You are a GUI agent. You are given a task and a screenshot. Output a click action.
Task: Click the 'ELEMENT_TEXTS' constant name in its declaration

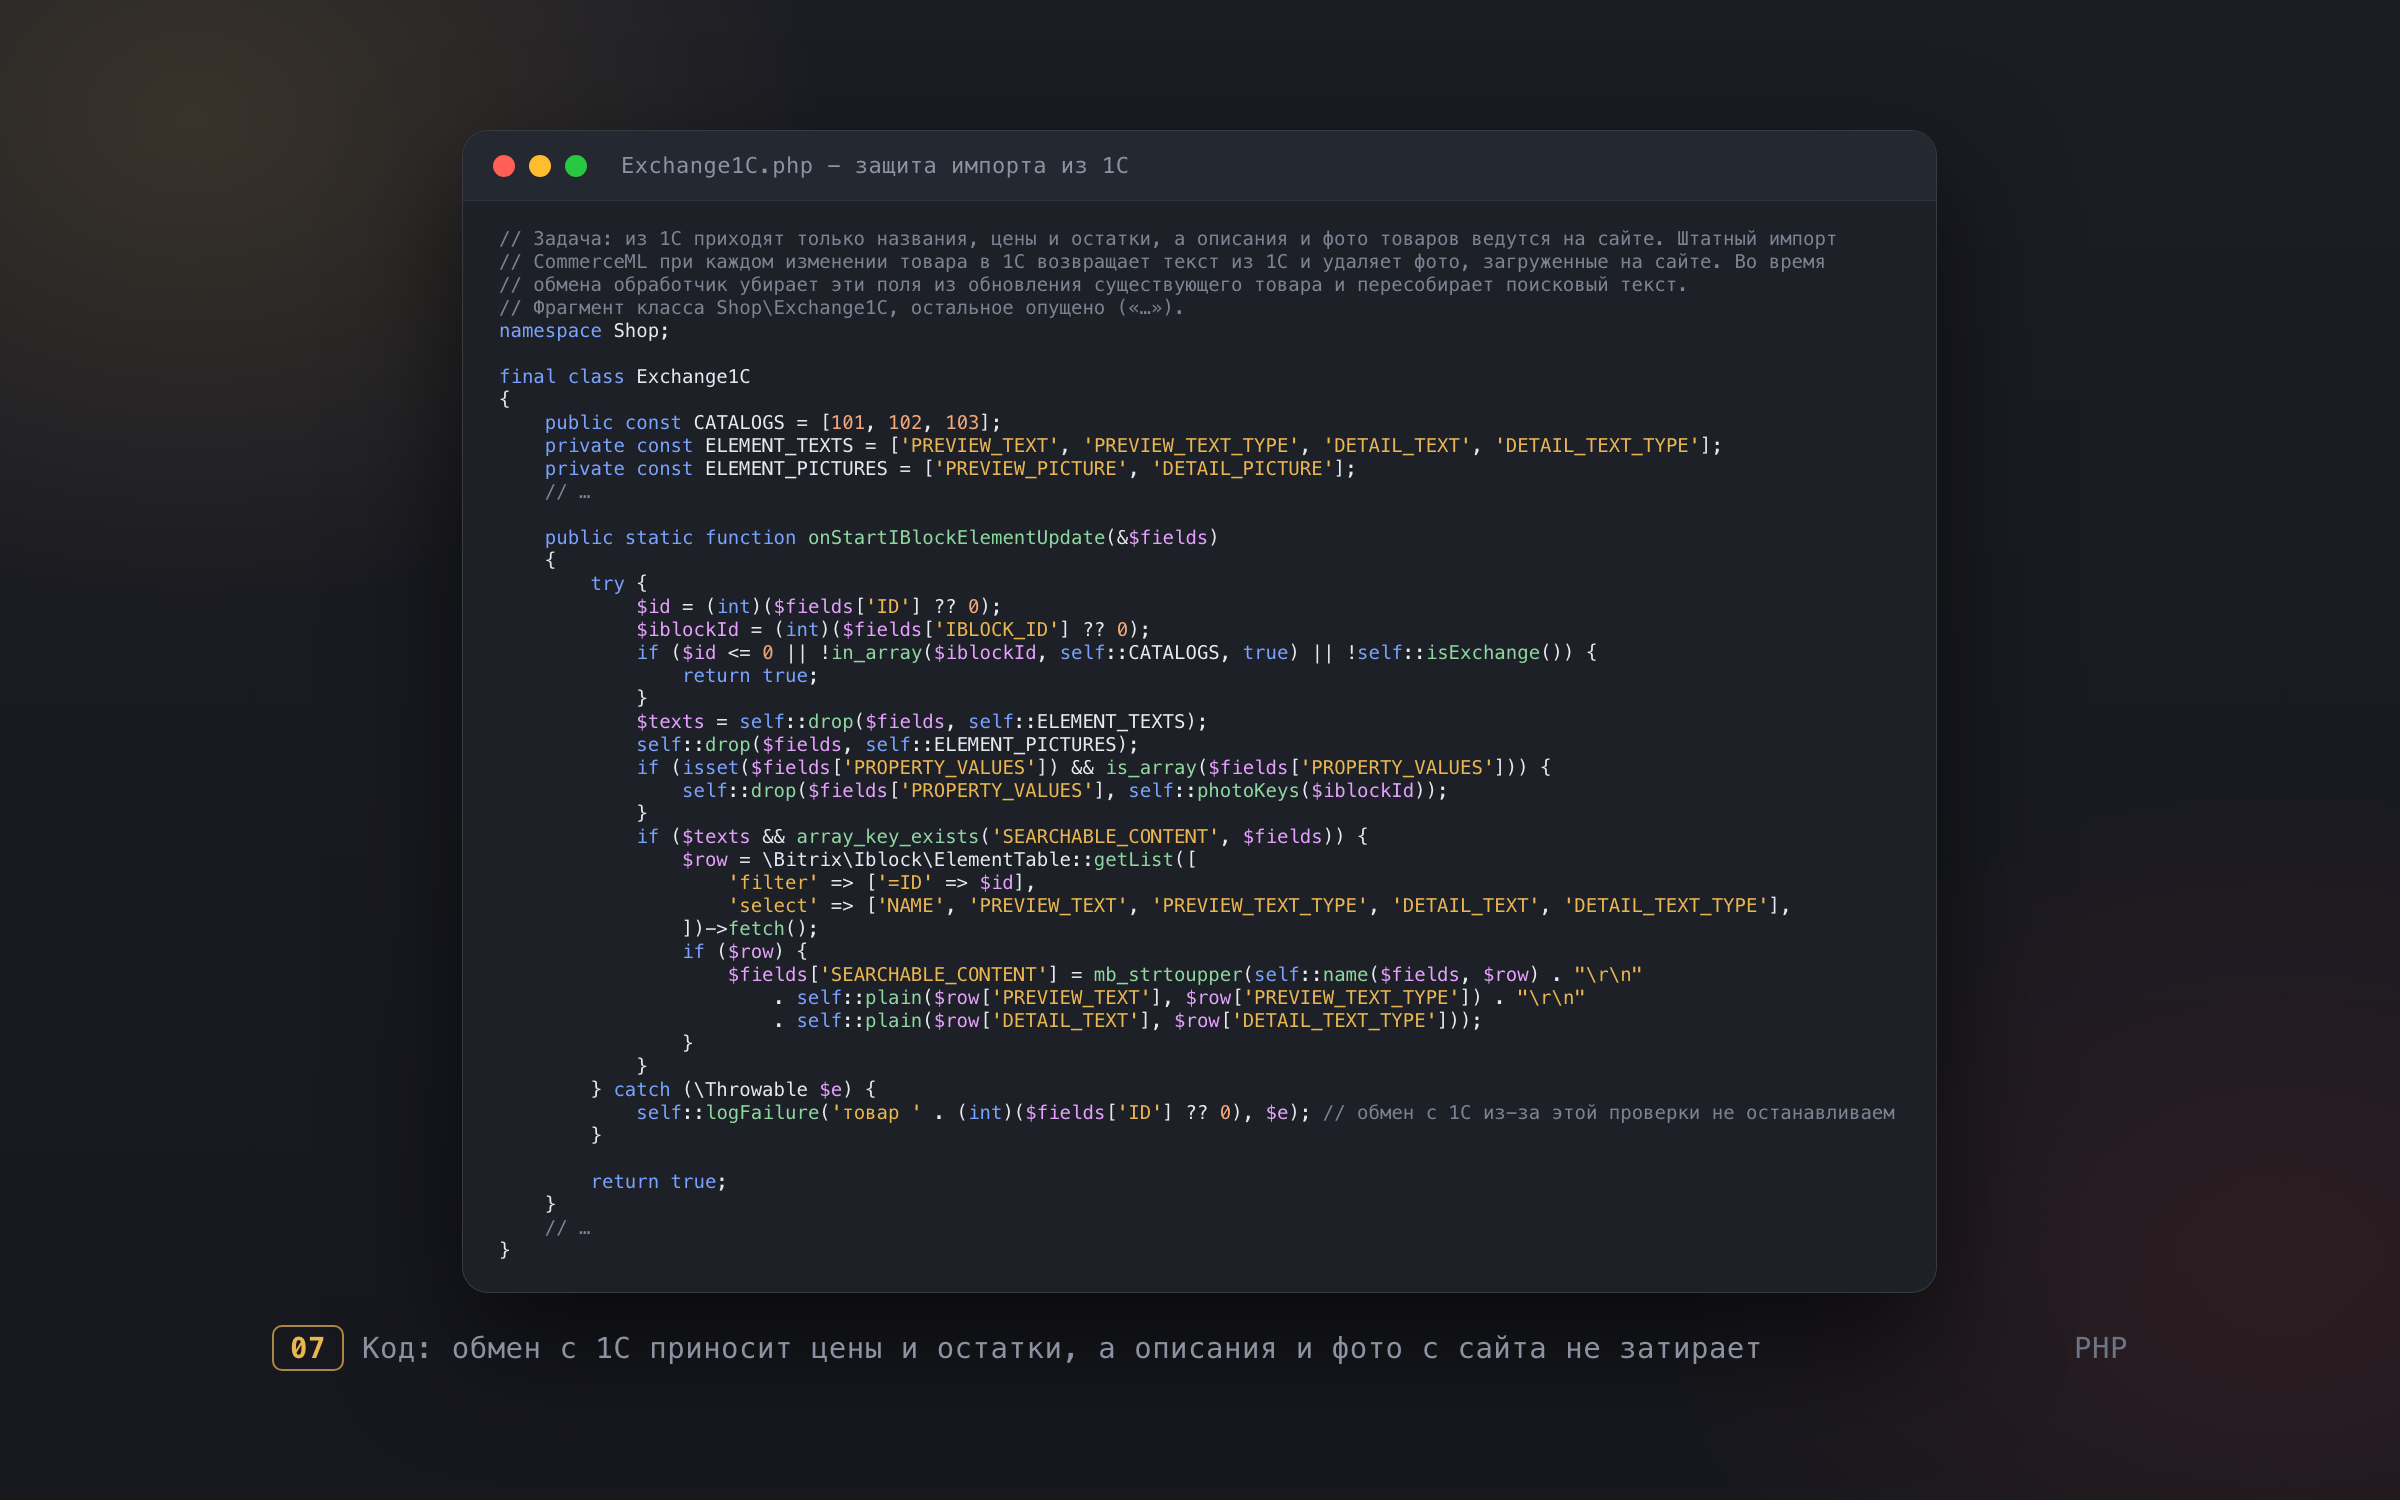pos(779,446)
